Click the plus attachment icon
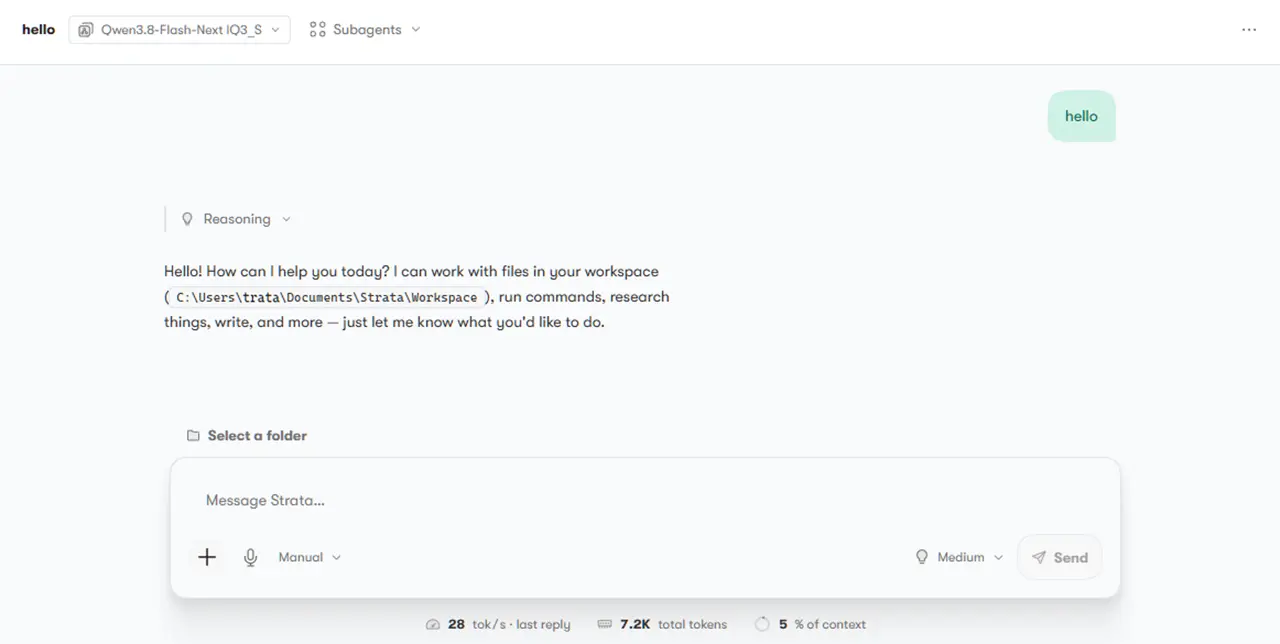This screenshot has width=1280, height=644. (x=207, y=557)
